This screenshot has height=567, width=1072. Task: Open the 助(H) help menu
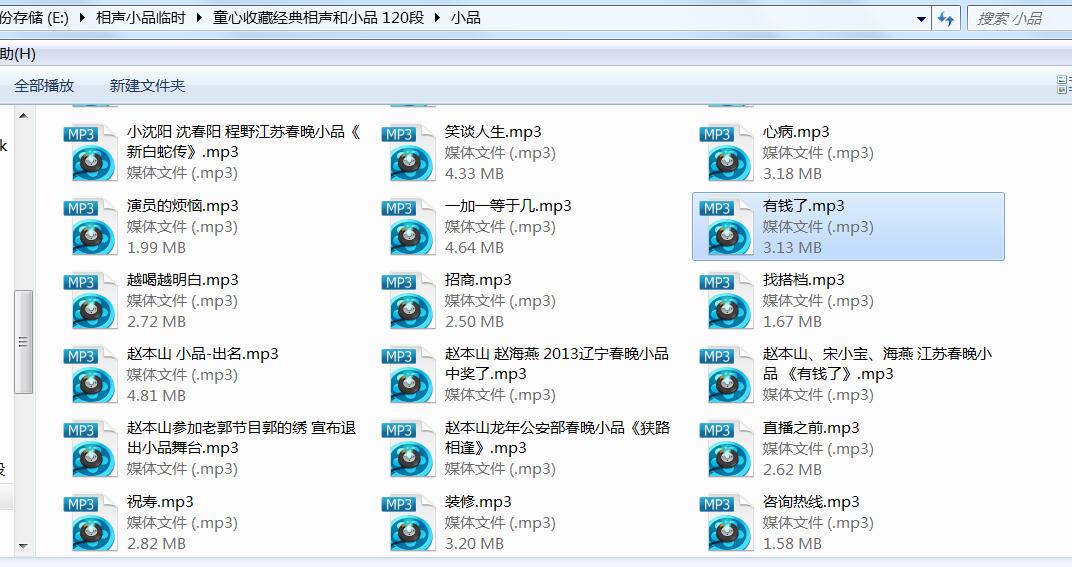pos(18,54)
